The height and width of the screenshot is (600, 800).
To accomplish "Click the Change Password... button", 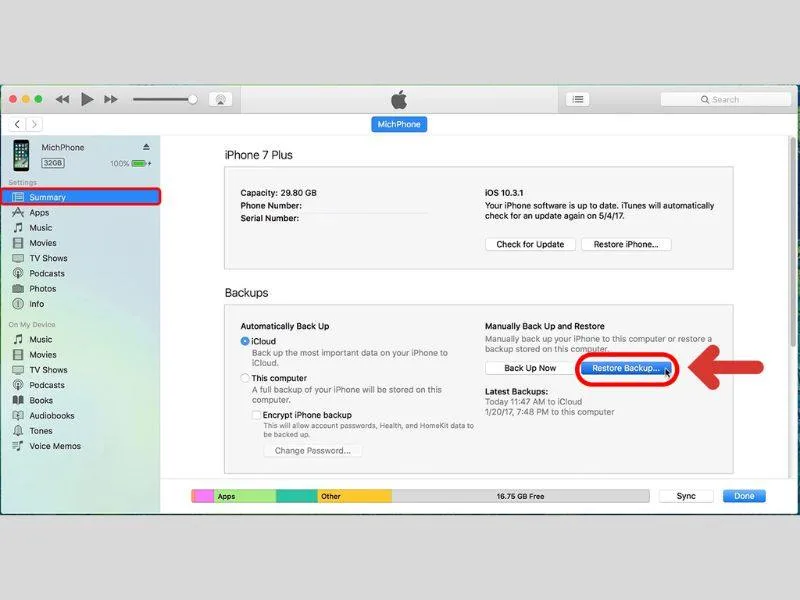I will (x=313, y=451).
